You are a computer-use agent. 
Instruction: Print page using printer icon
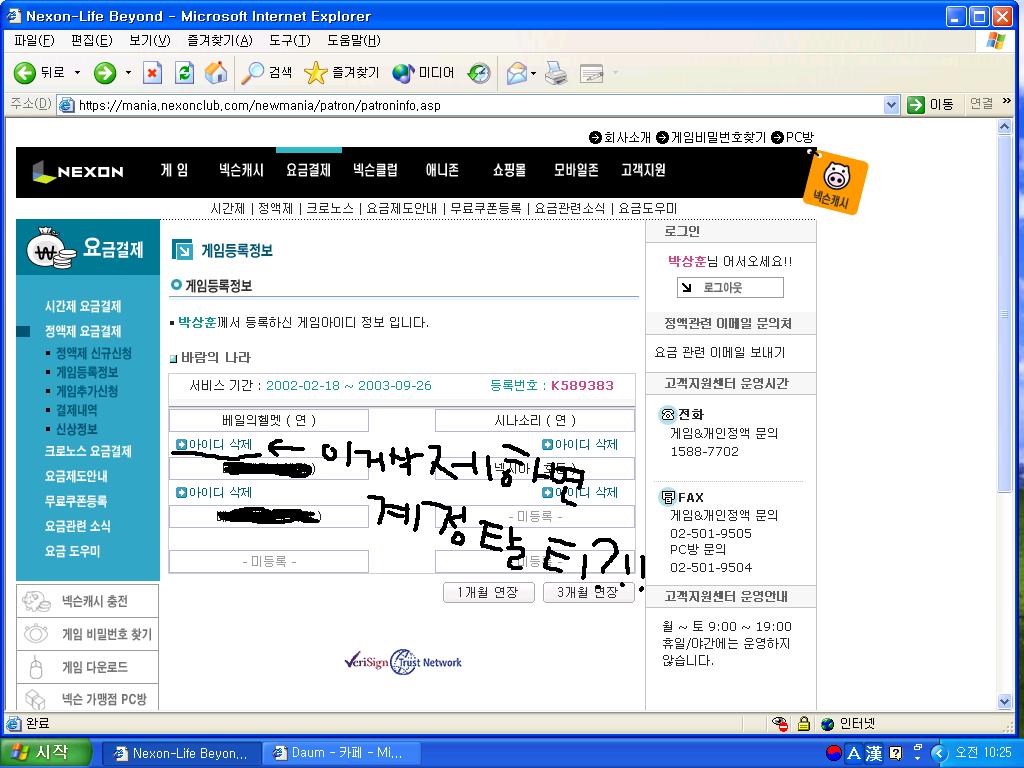point(556,72)
